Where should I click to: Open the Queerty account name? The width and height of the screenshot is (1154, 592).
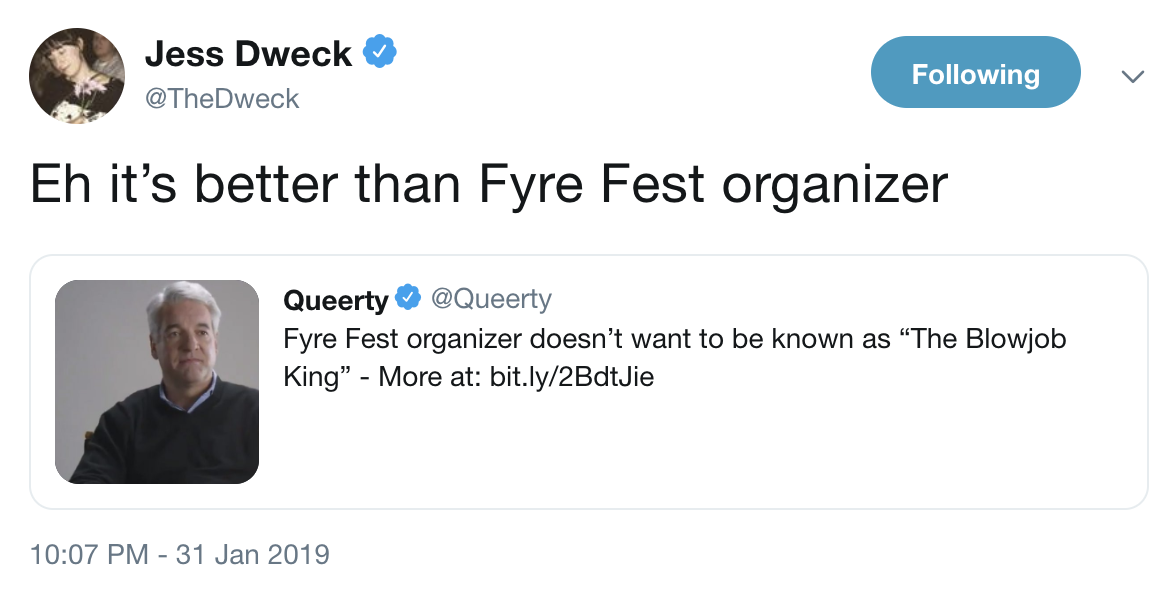click(x=335, y=299)
